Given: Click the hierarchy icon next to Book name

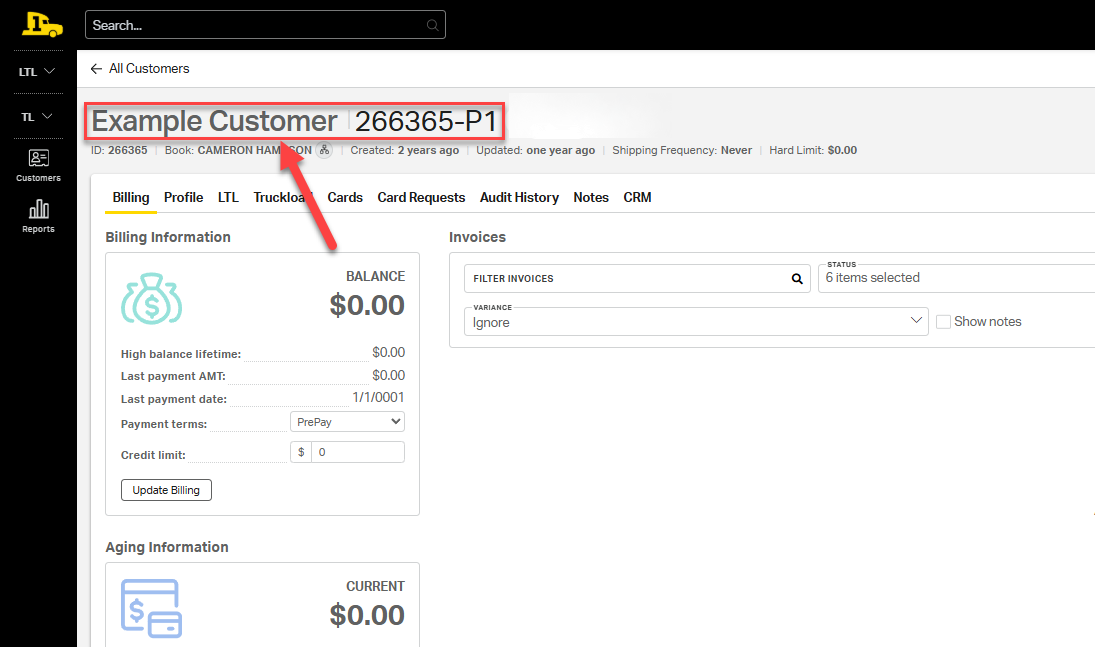Looking at the screenshot, I should (x=324, y=150).
